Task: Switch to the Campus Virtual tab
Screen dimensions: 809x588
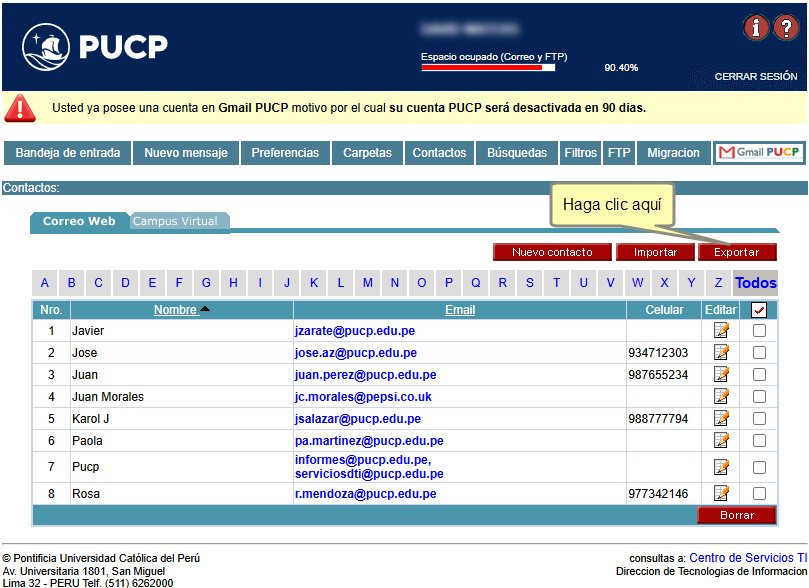Action: (175, 222)
